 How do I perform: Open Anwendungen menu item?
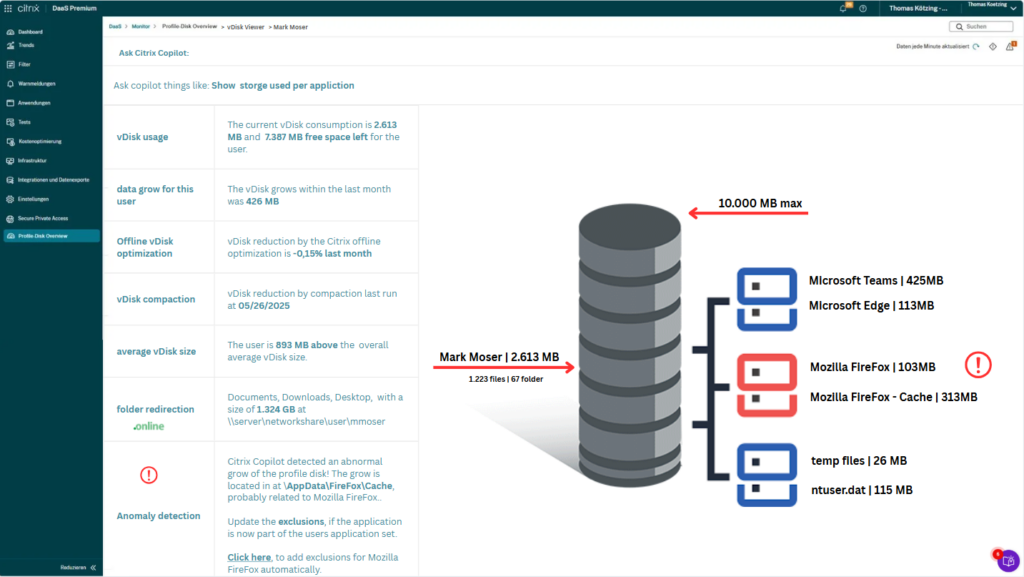coord(34,103)
